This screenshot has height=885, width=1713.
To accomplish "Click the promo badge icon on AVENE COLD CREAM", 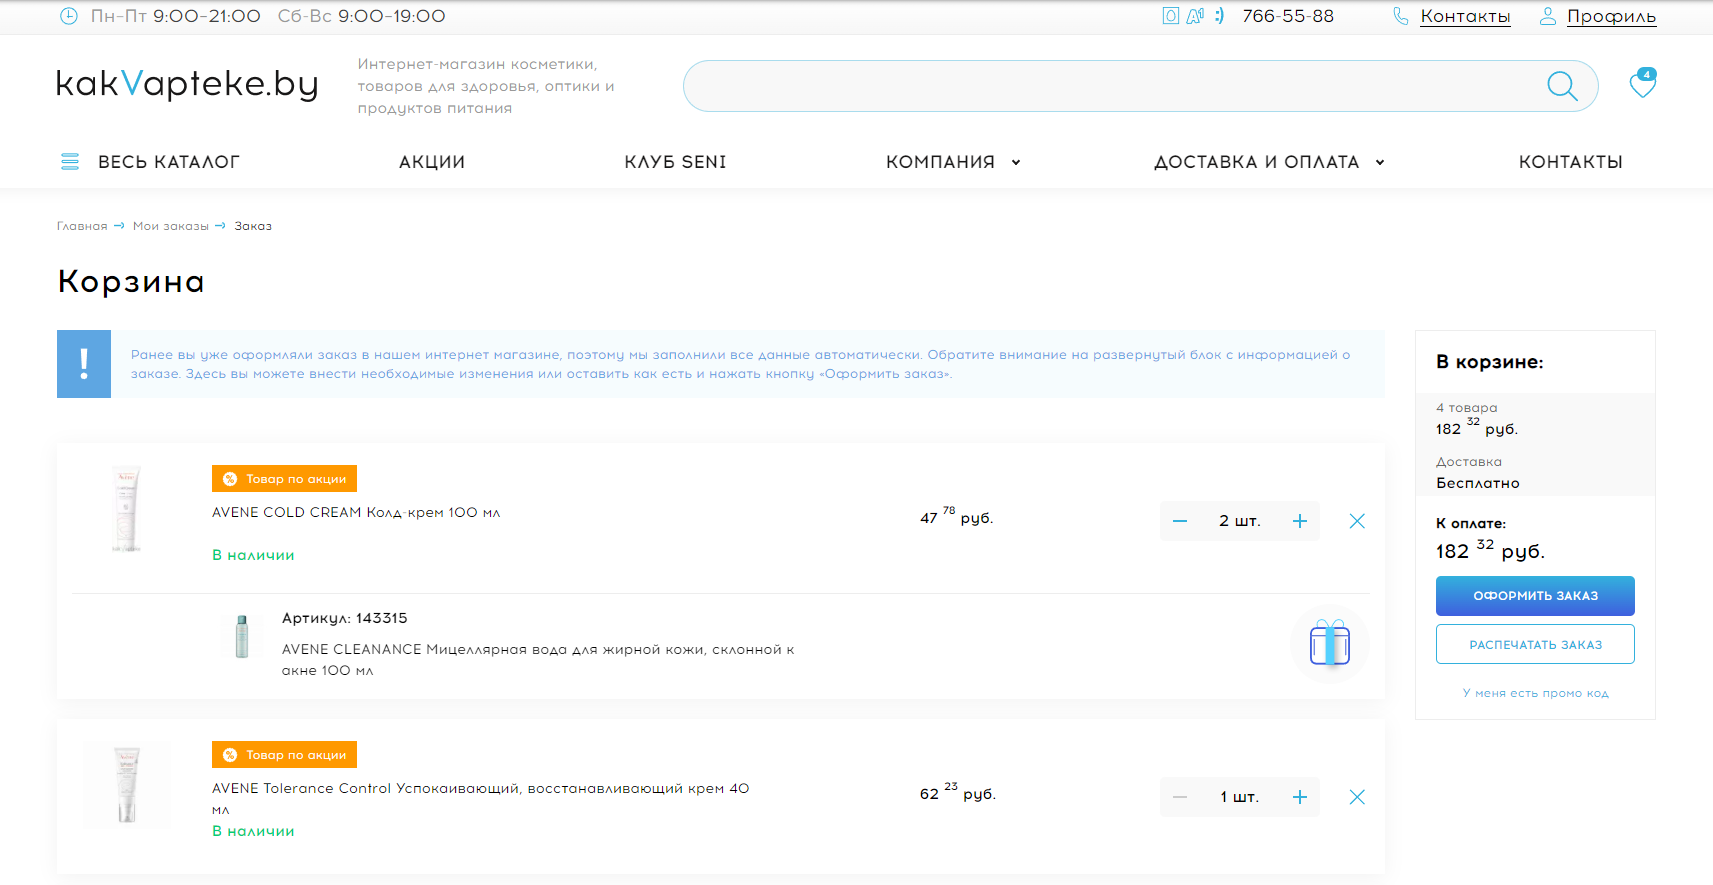I will [x=230, y=479].
